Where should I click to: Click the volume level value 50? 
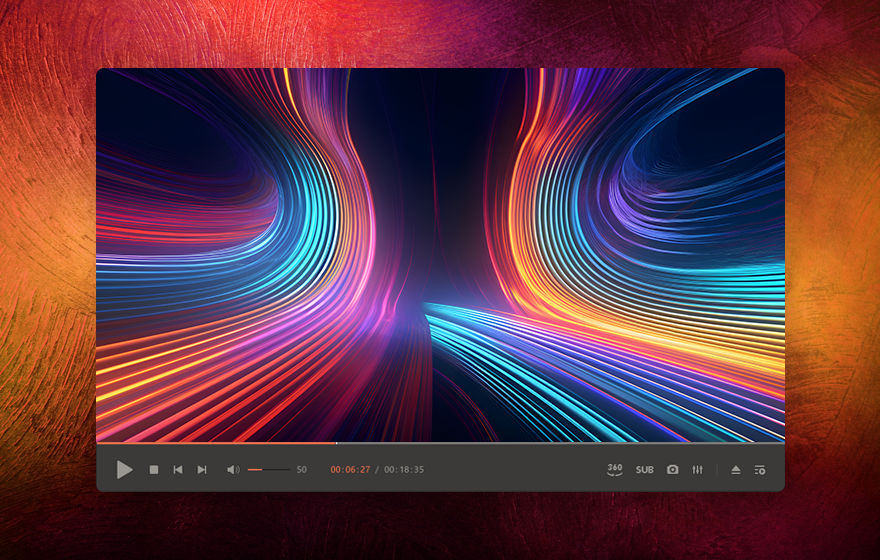point(302,470)
